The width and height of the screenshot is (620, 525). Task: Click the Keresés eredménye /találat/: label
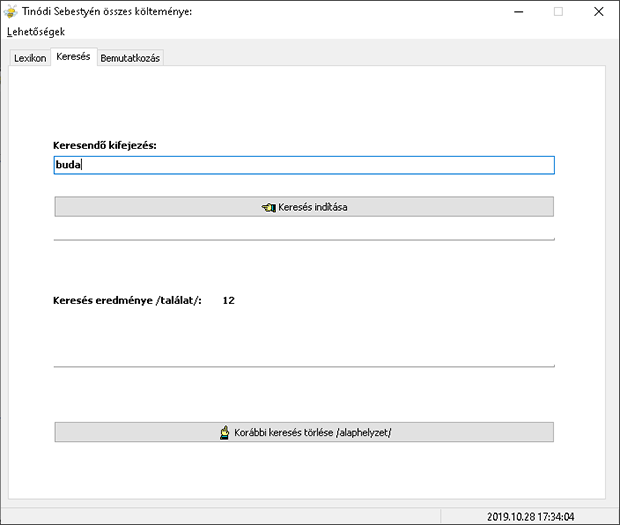point(127,300)
